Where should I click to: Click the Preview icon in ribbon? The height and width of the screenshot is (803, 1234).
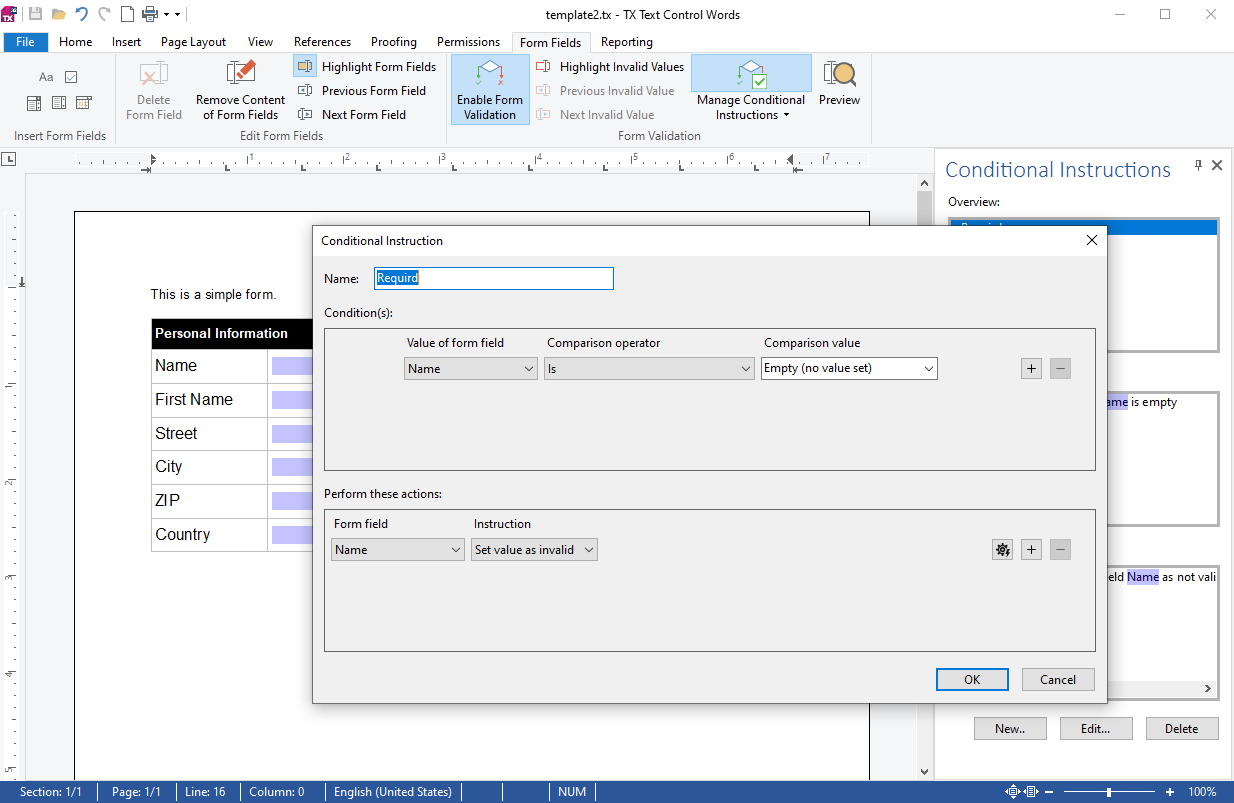[x=839, y=84]
